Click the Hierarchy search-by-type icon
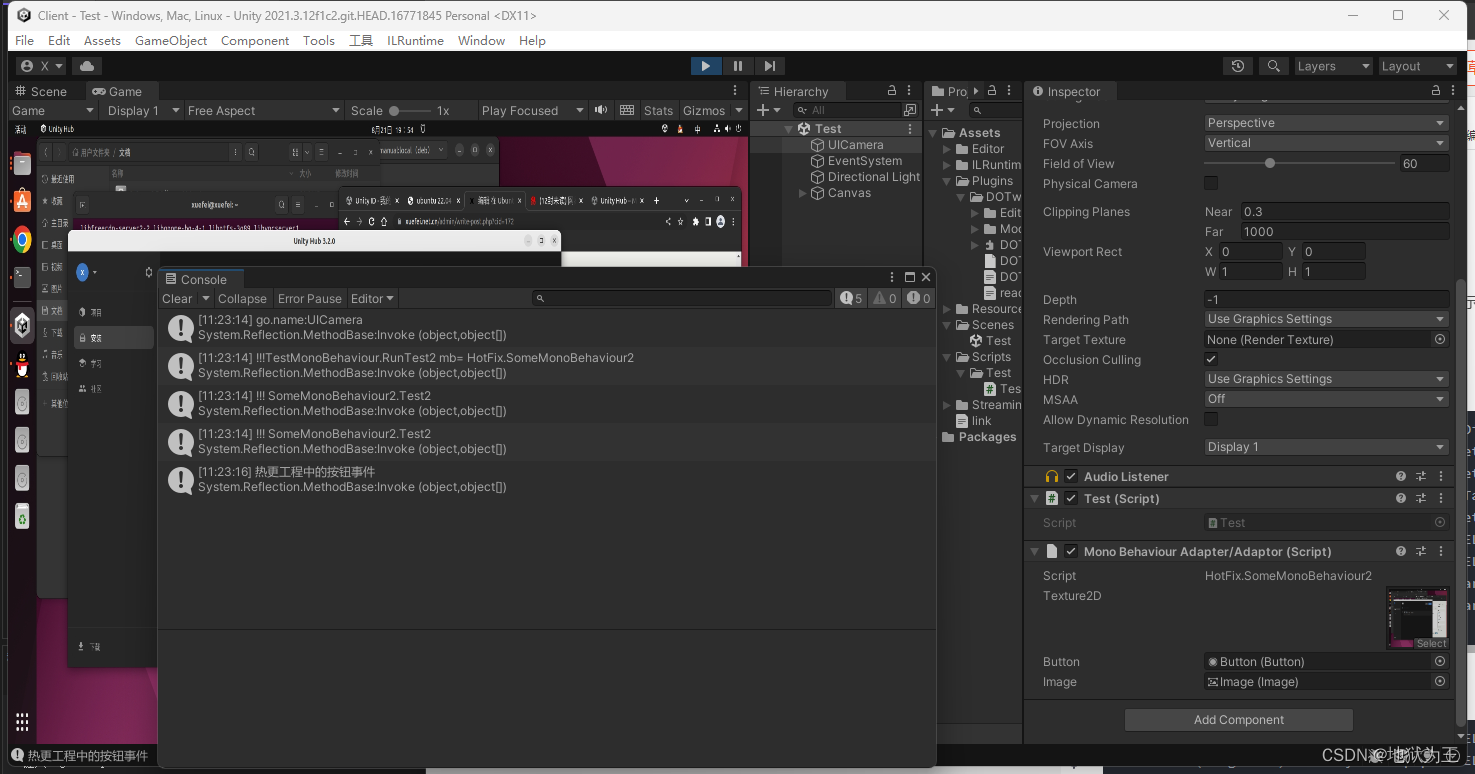 [x=909, y=110]
